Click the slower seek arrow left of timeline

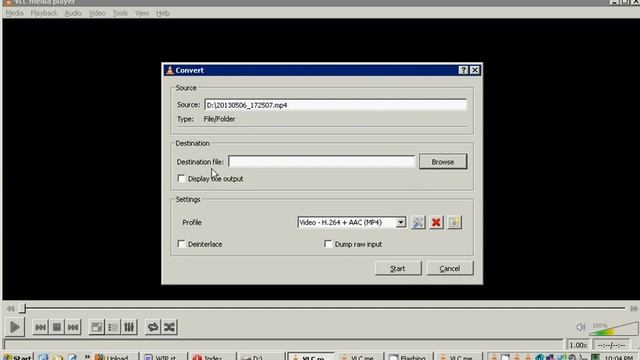coord(11,309)
